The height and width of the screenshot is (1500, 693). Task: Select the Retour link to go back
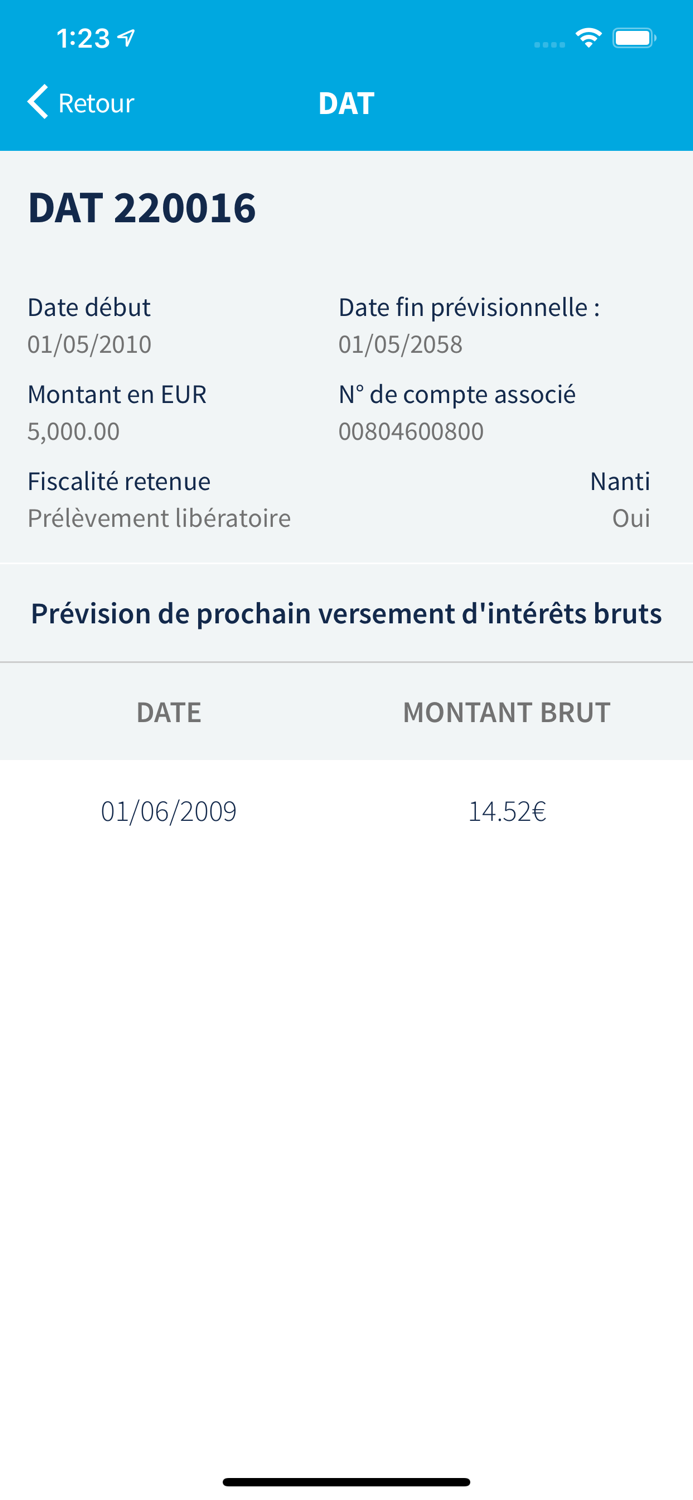pyautogui.click(x=96, y=102)
